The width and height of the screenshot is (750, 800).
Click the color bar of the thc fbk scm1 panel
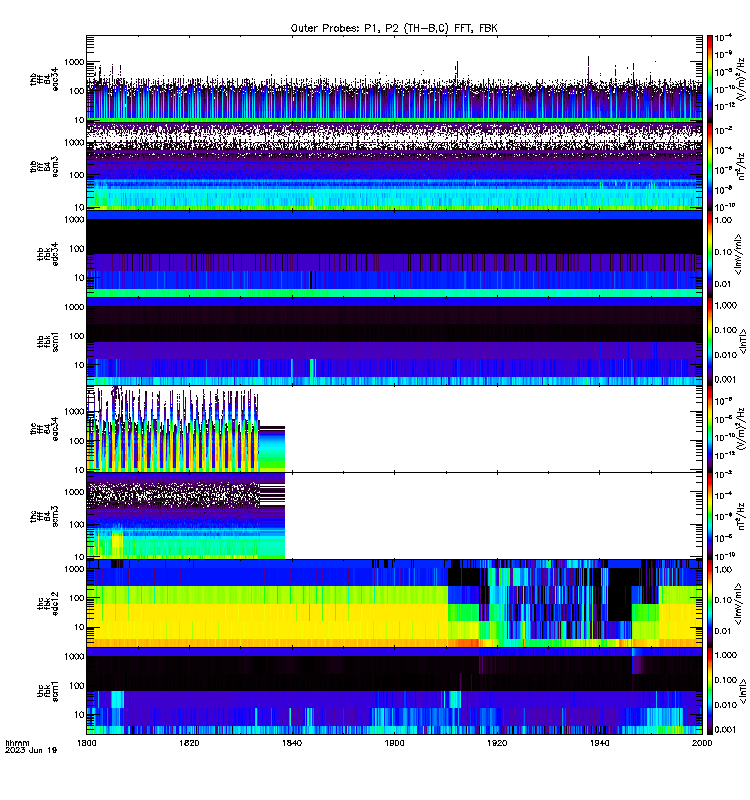(x=709, y=691)
